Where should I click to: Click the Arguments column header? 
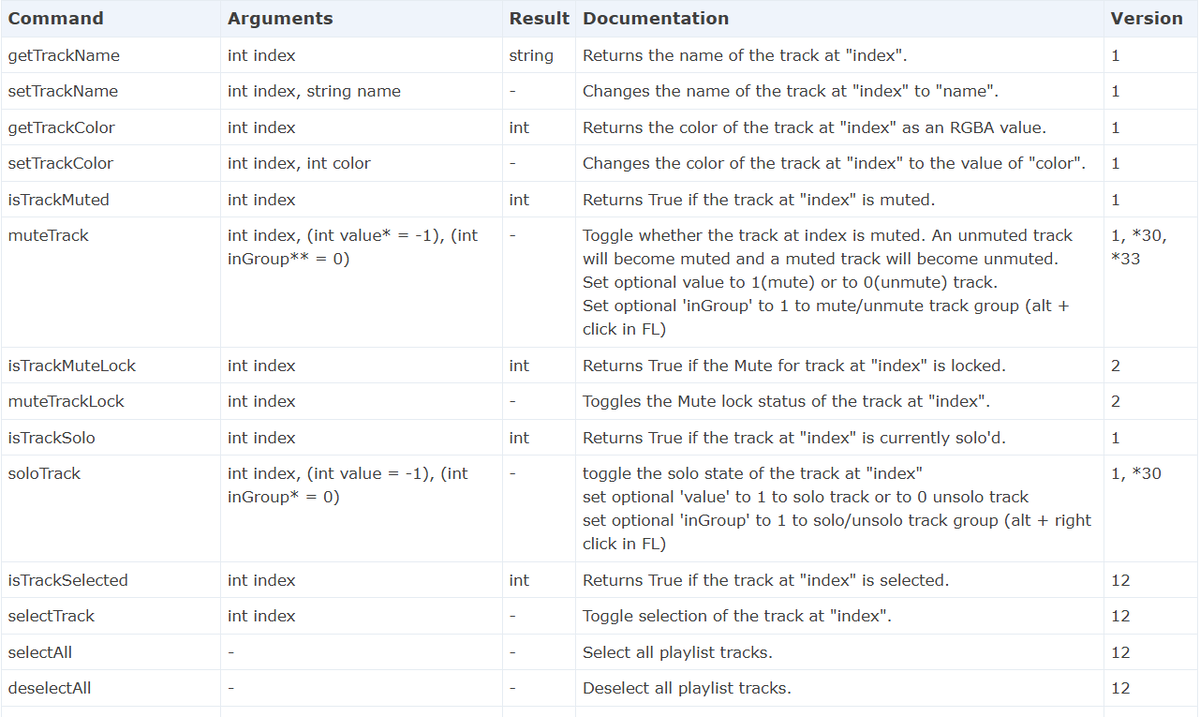[x=280, y=18]
